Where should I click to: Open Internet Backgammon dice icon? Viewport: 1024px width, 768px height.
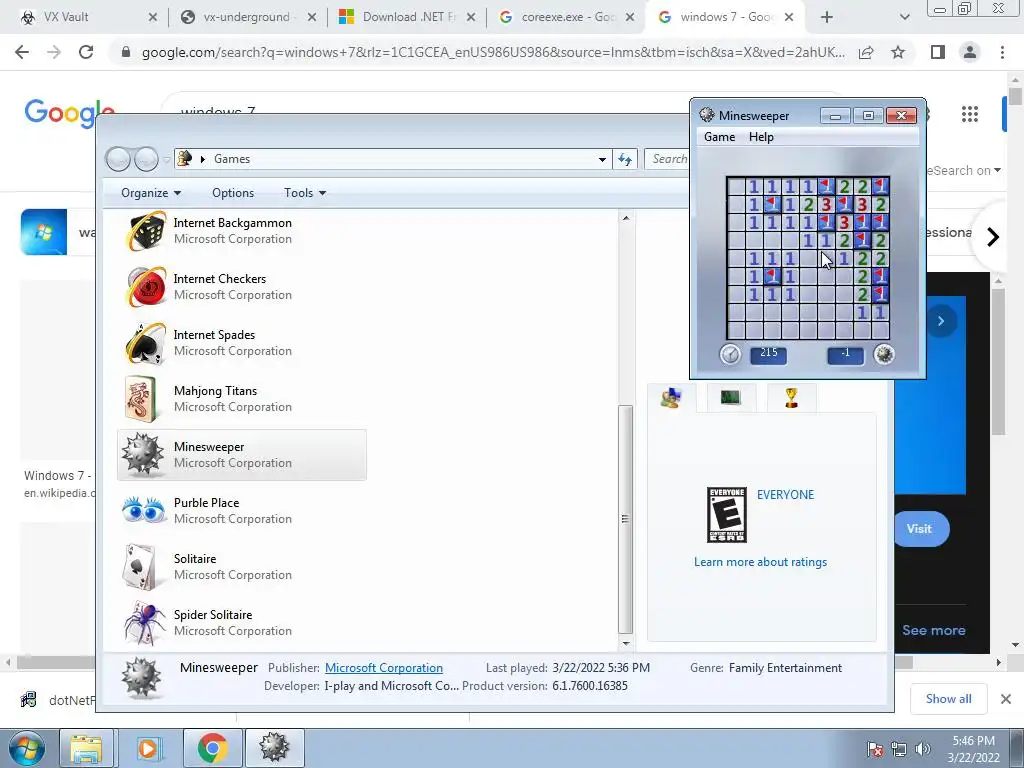(x=145, y=231)
